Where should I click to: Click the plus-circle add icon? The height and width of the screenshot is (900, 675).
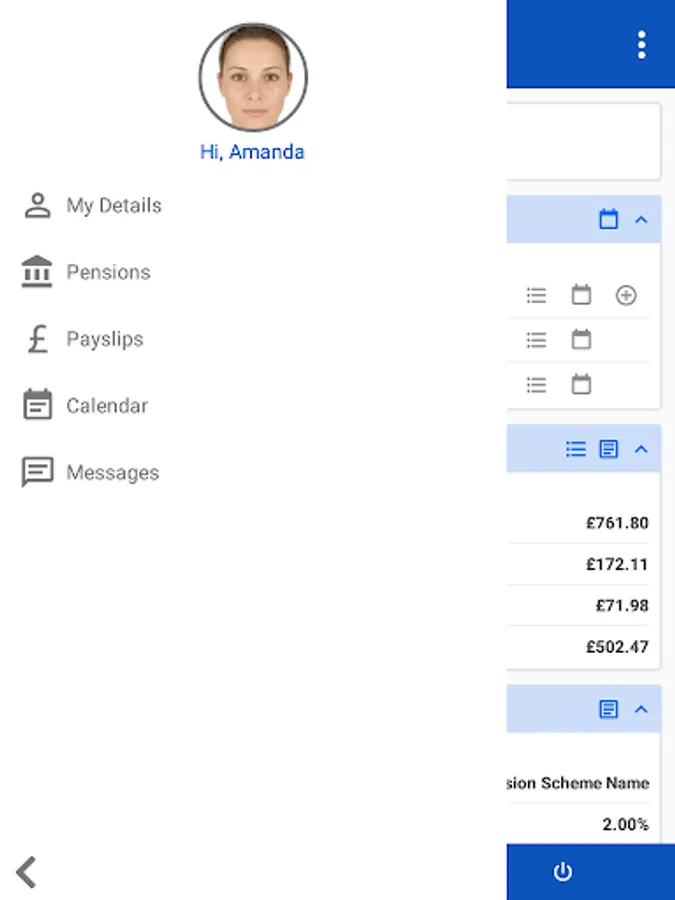pyautogui.click(x=626, y=295)
